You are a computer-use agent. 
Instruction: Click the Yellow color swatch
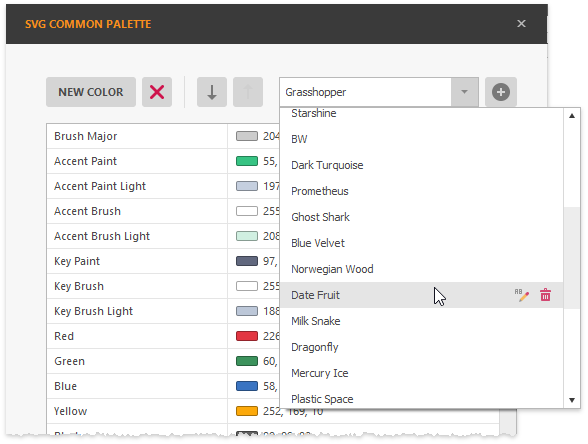247,411
